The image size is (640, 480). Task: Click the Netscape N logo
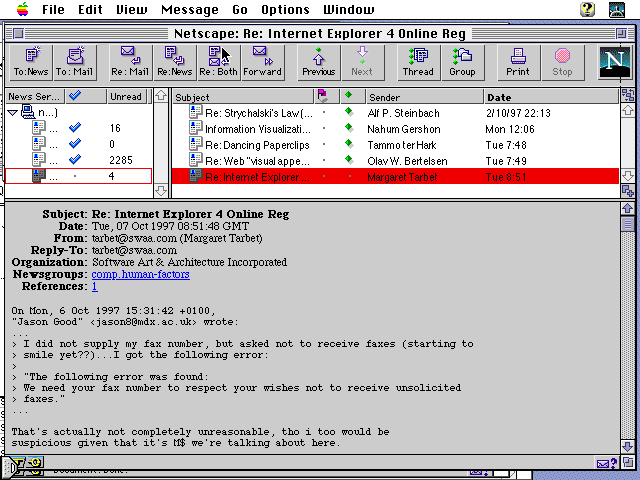tap(614, 62)
